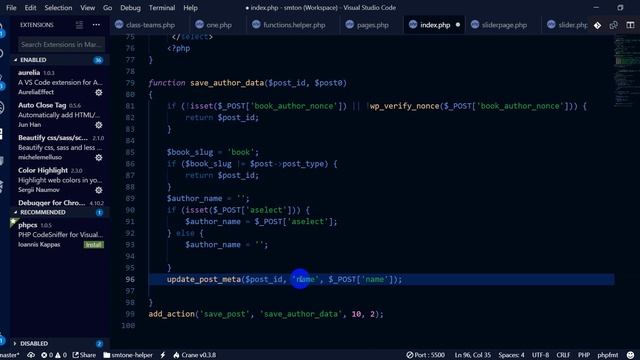Click unsaved dot on index.php tab

coord(458,25)
